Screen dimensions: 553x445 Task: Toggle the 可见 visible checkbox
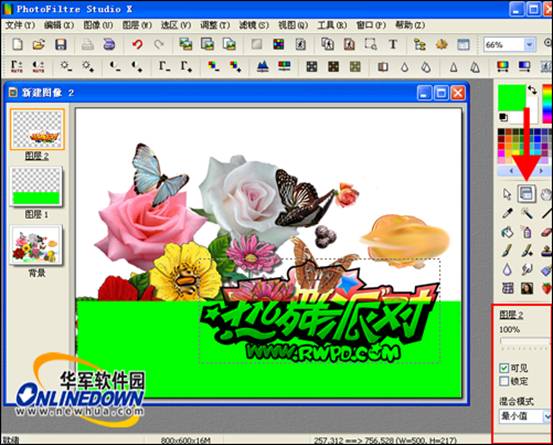(x=504, y=368)
